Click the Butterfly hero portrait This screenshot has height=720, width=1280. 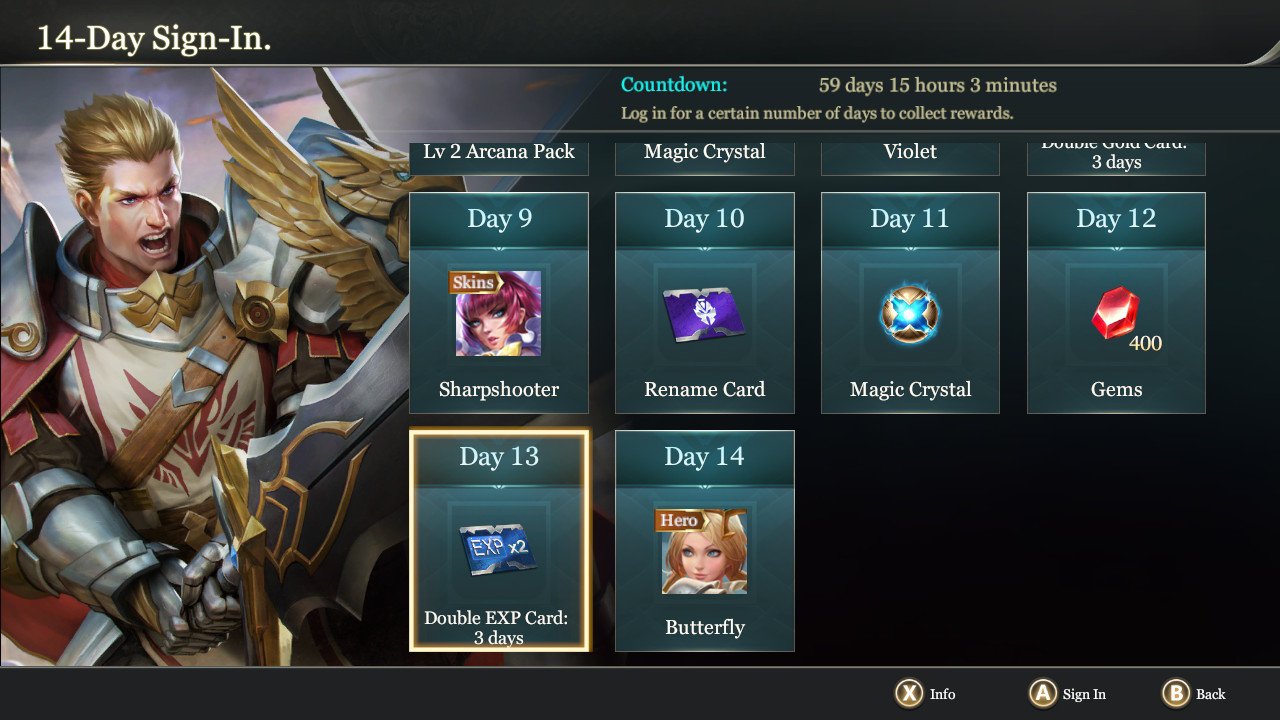(704, 551)
